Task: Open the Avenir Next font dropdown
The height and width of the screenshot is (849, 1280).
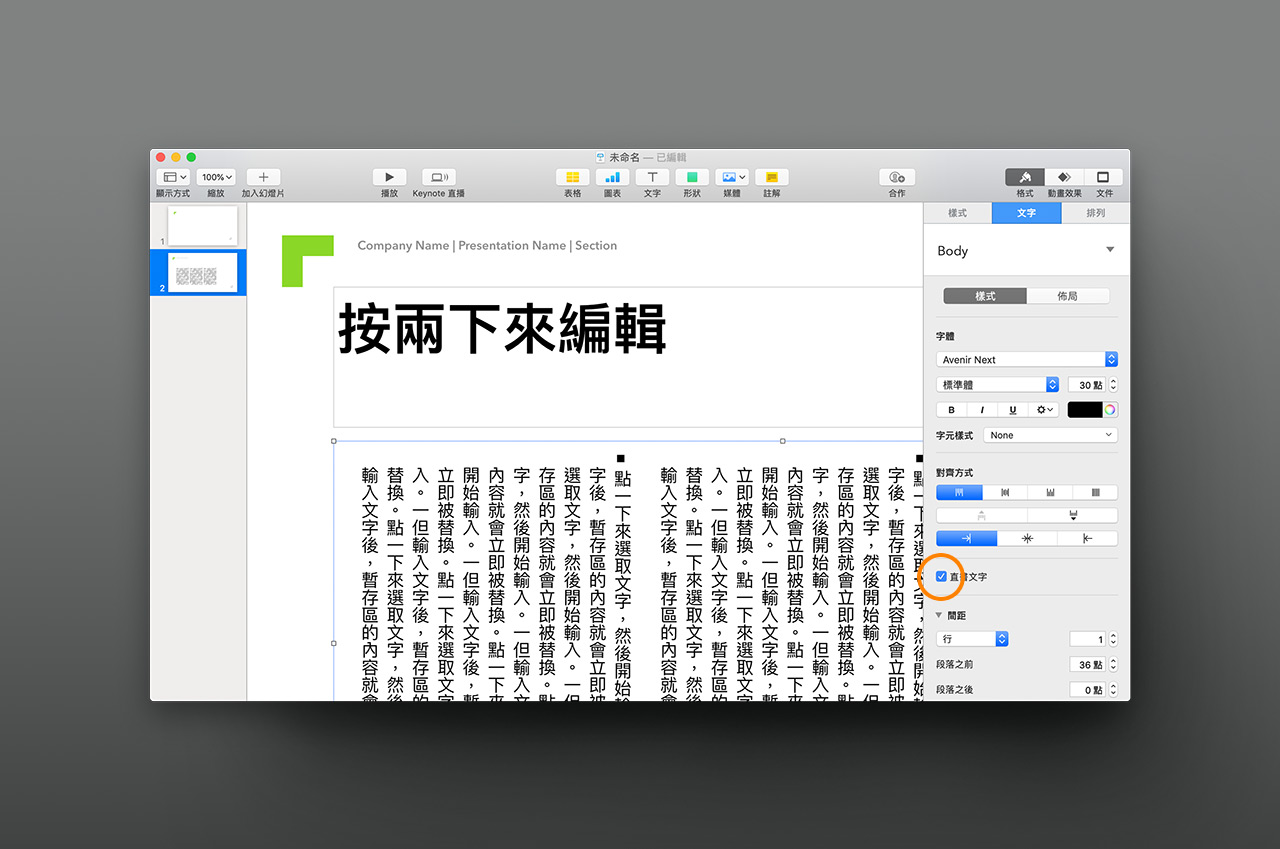Action: click(1026, 359)
